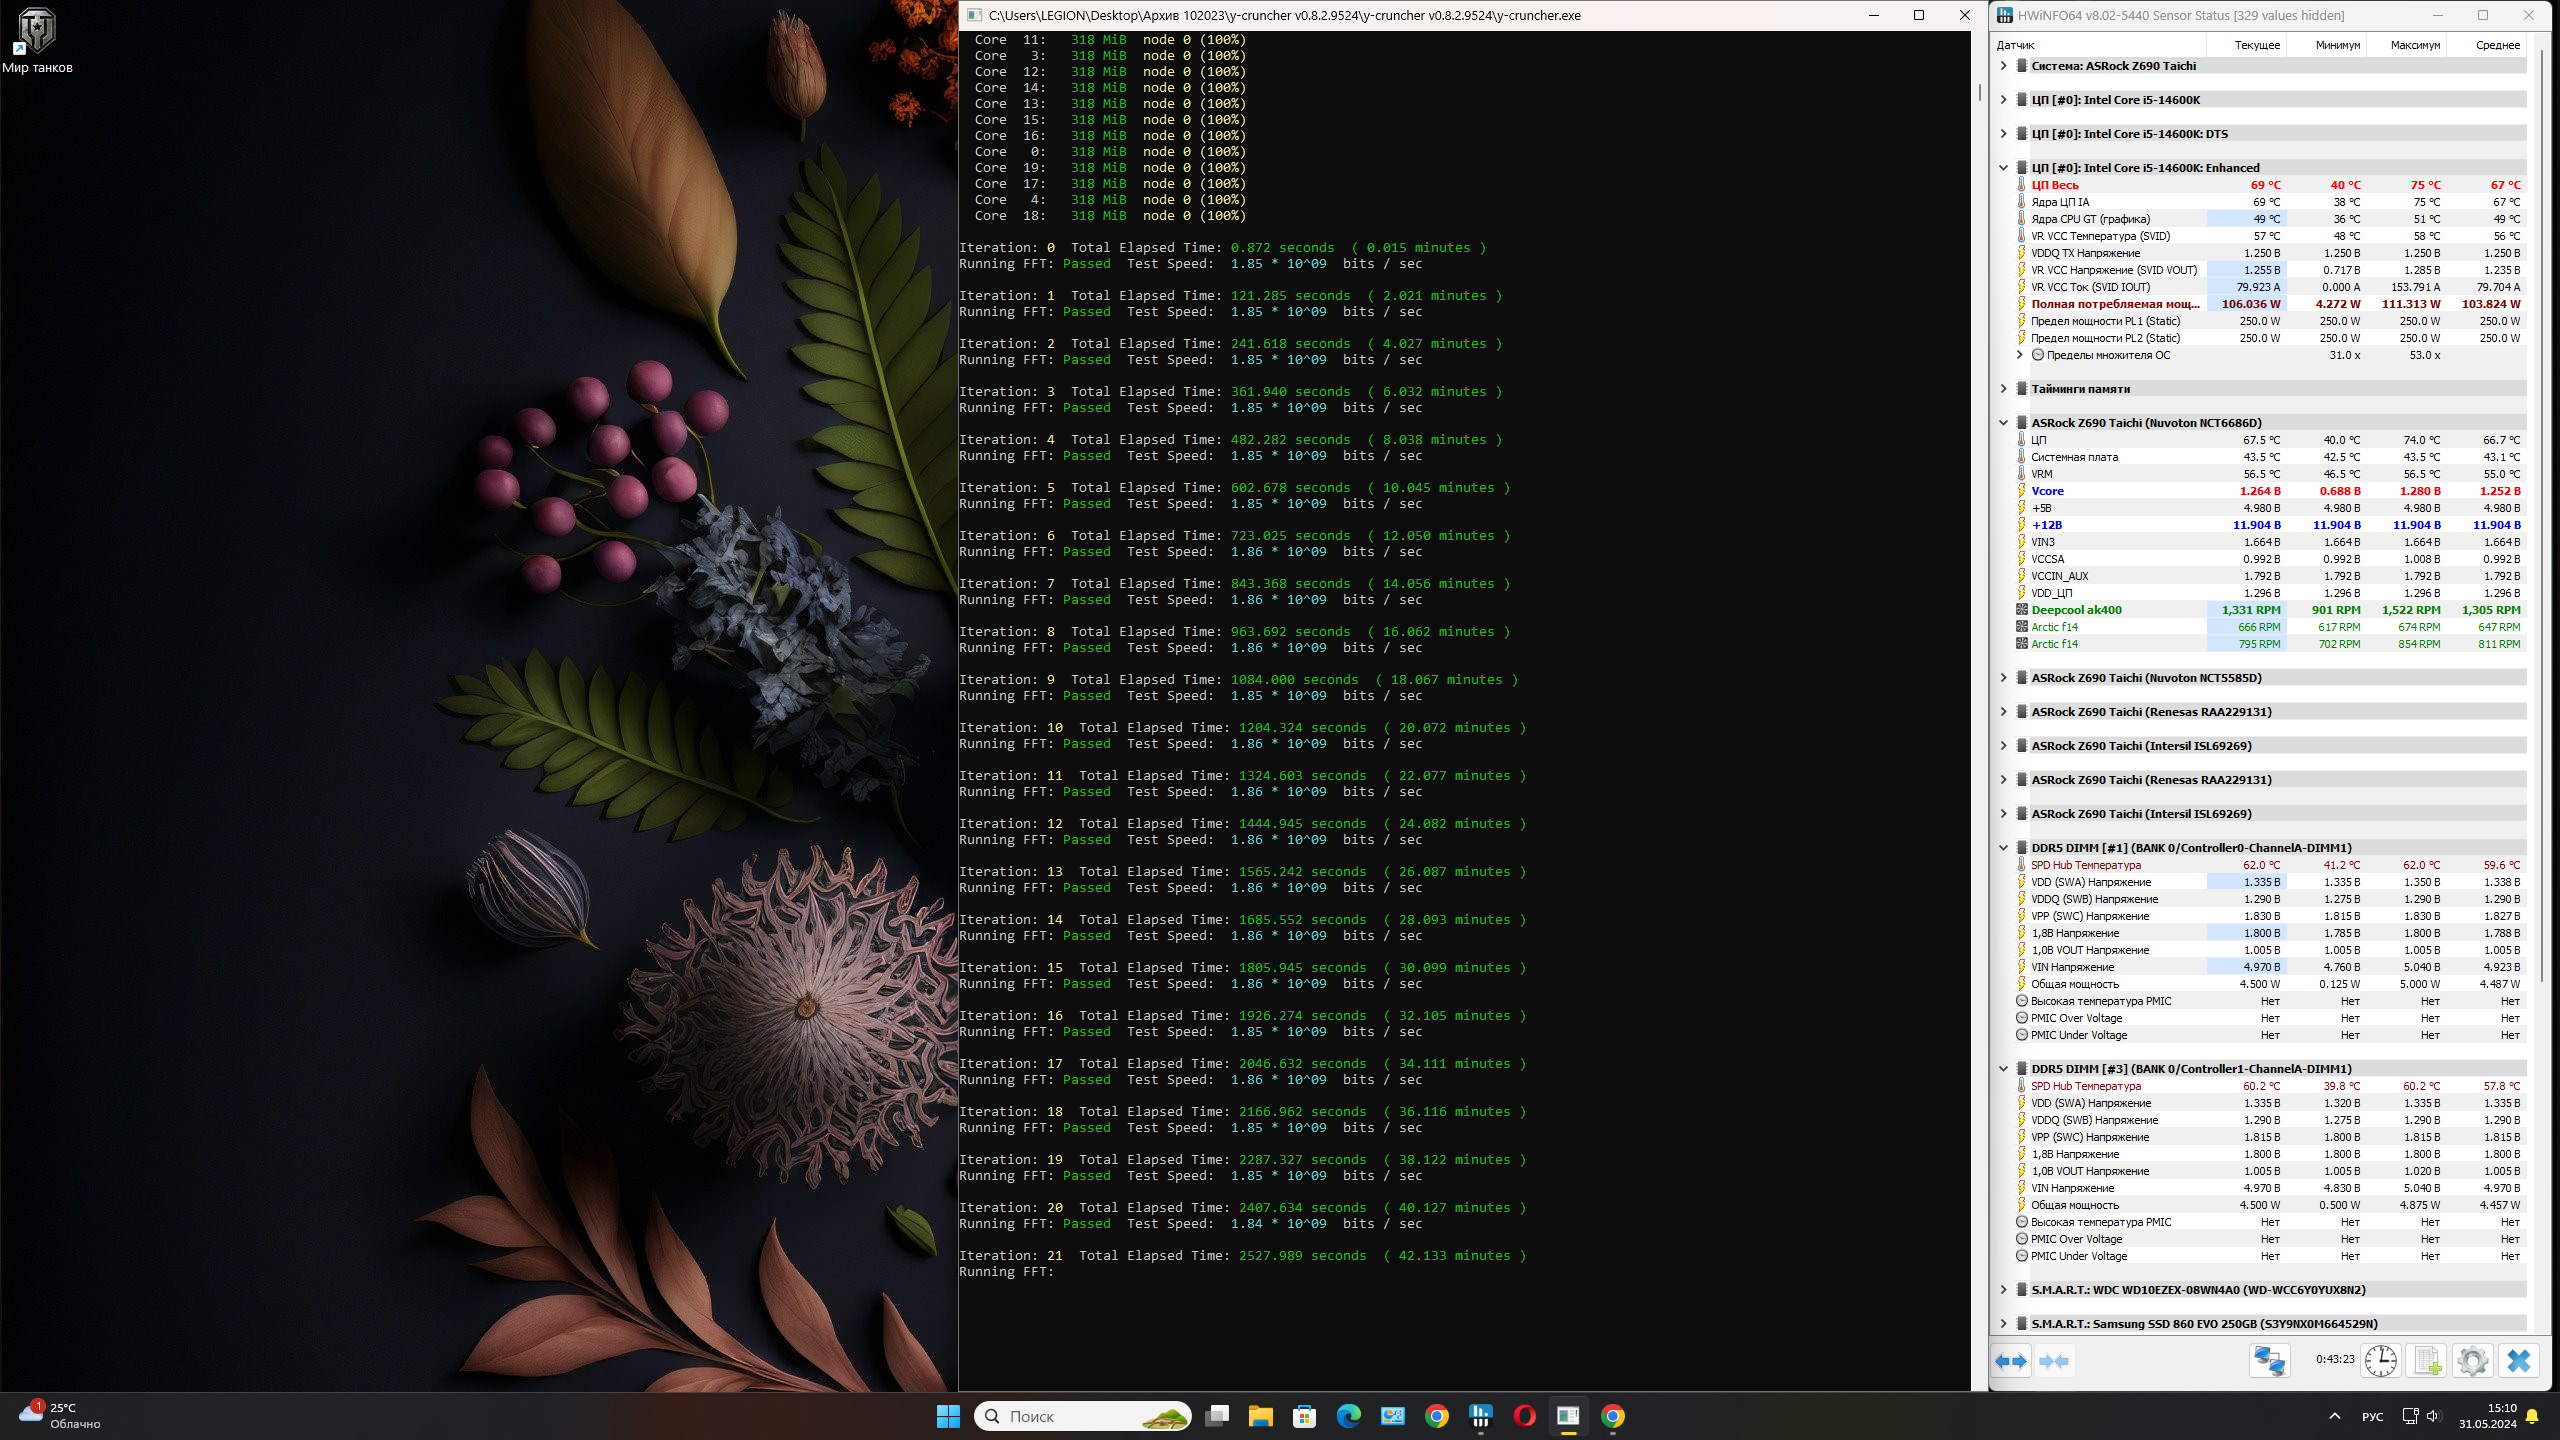2560x1440 pixels.
Task: Click the blue X close-sensors icon
Action: click(x=2519, y=1361)
